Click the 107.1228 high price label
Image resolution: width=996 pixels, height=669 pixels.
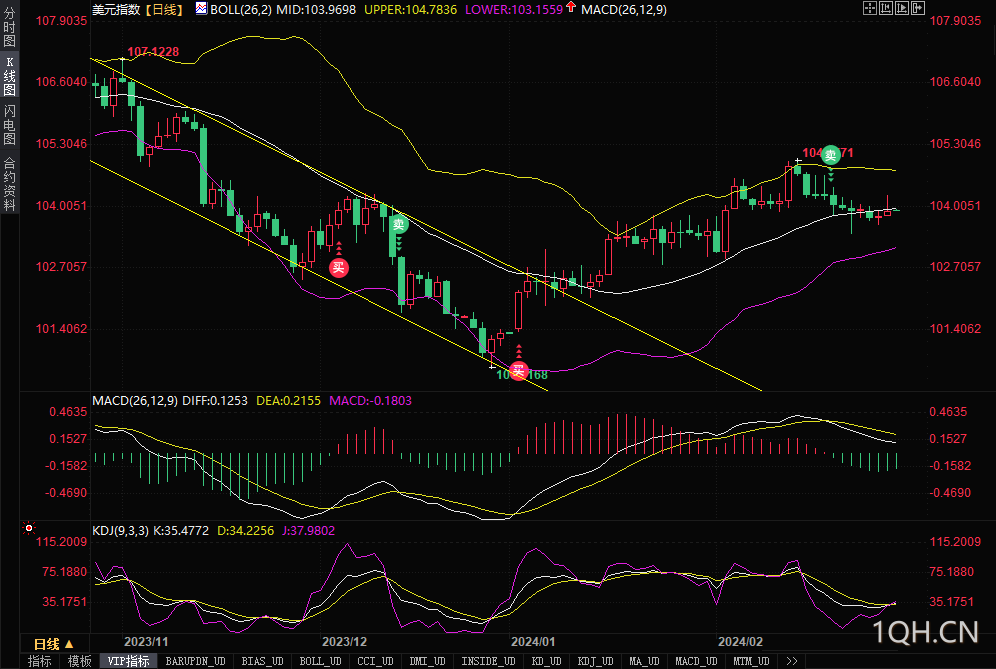(x=153, y=51)
